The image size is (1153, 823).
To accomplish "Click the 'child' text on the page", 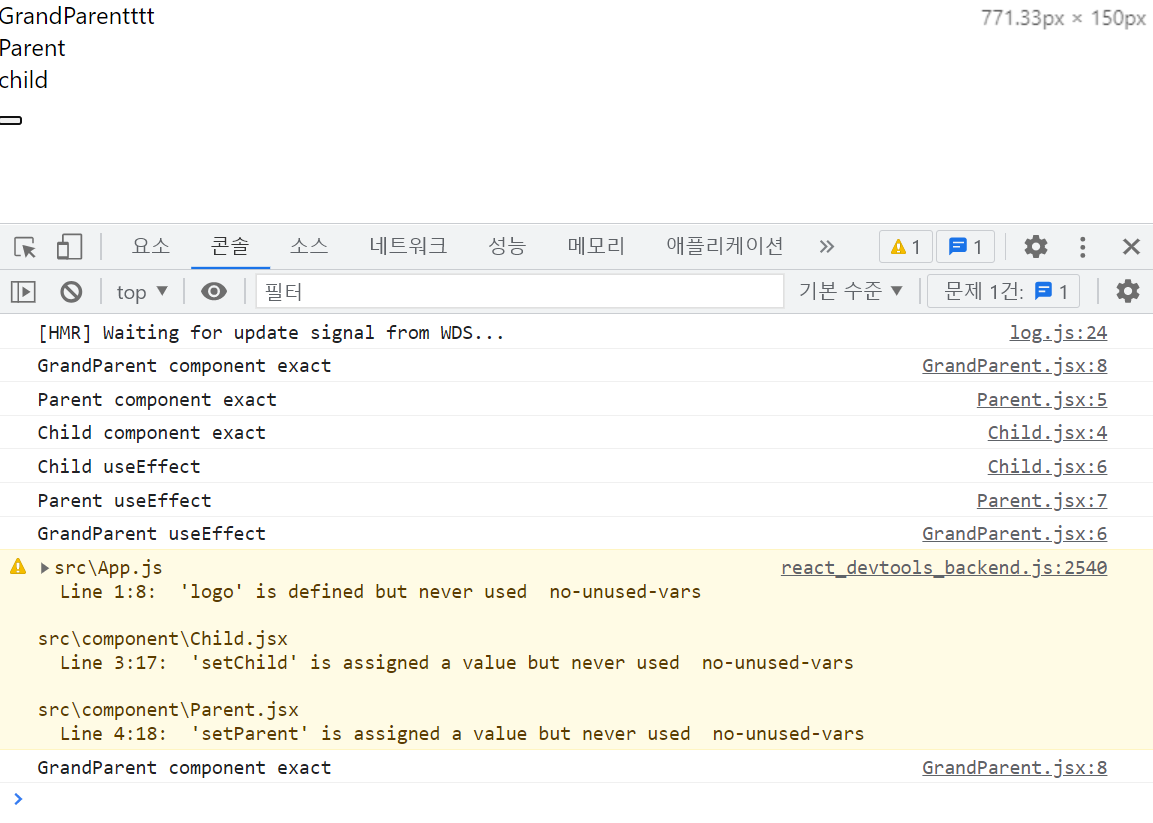I will tap(24, 79).
